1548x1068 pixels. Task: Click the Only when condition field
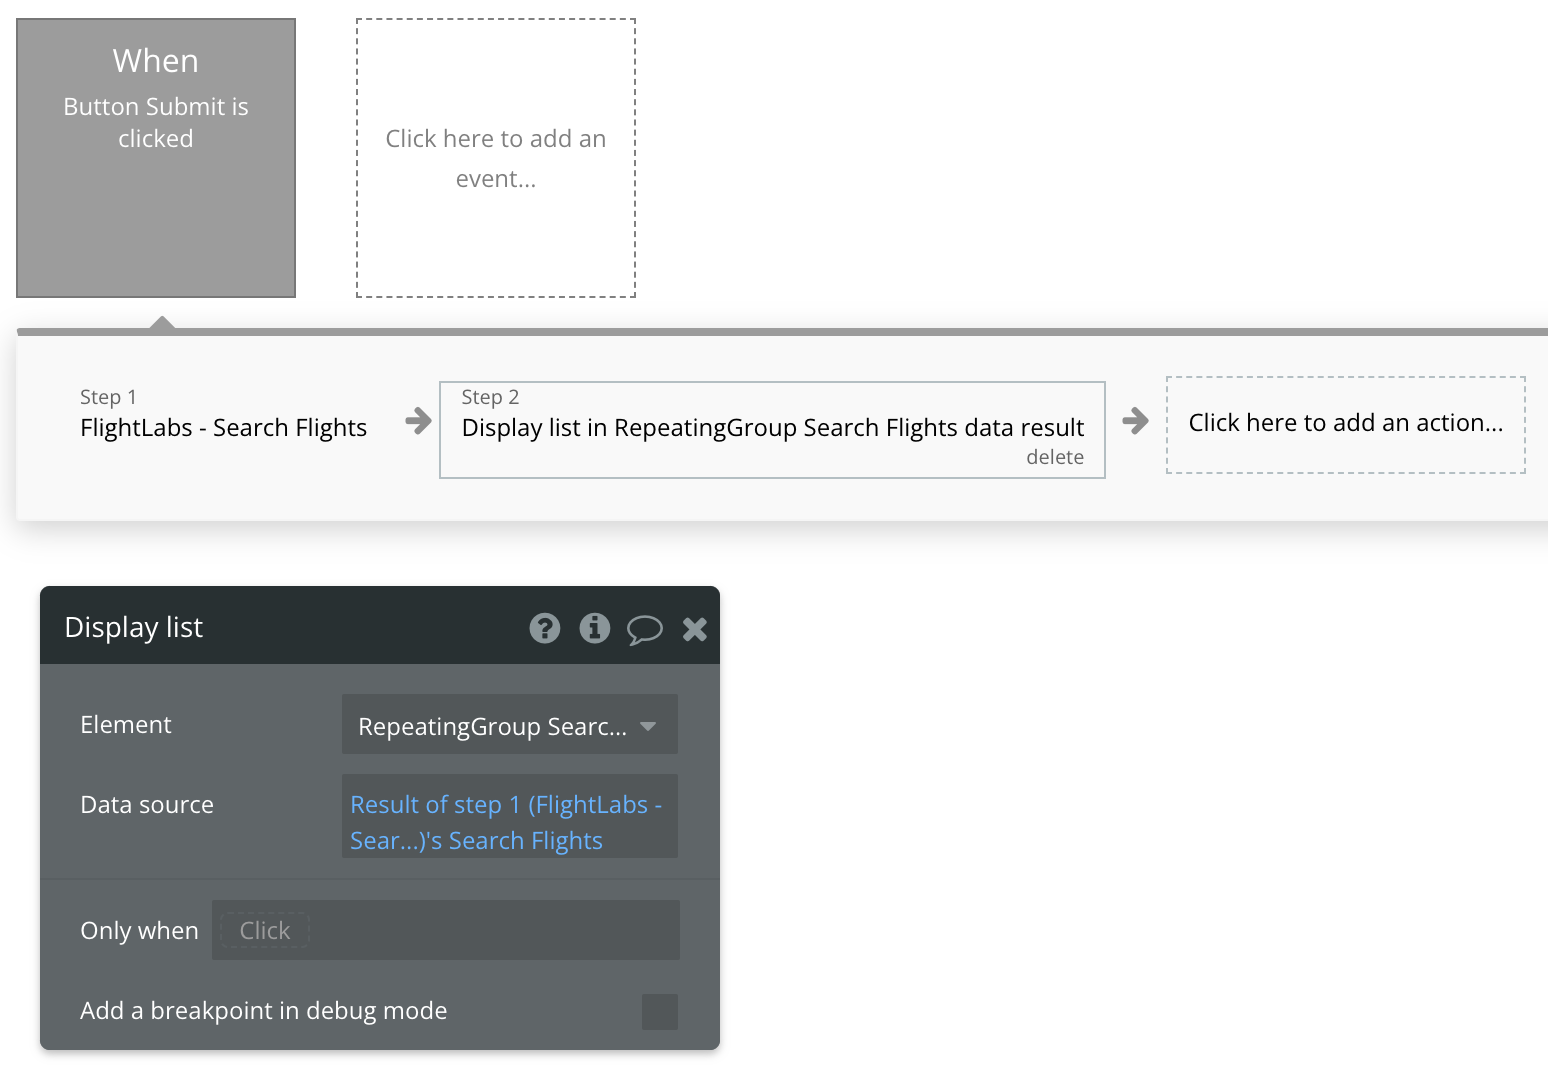tap(446, 930)
